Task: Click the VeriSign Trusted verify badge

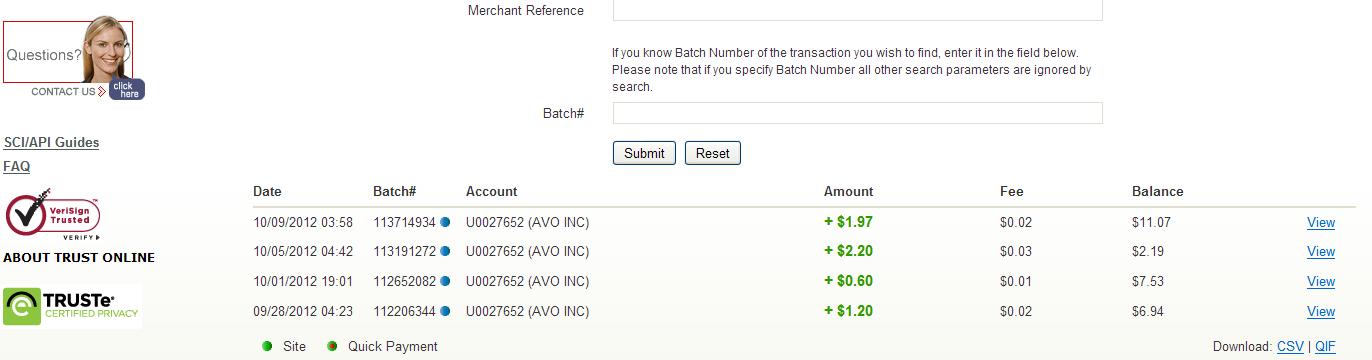Action: pyautogui.click(x=53, y=217)
